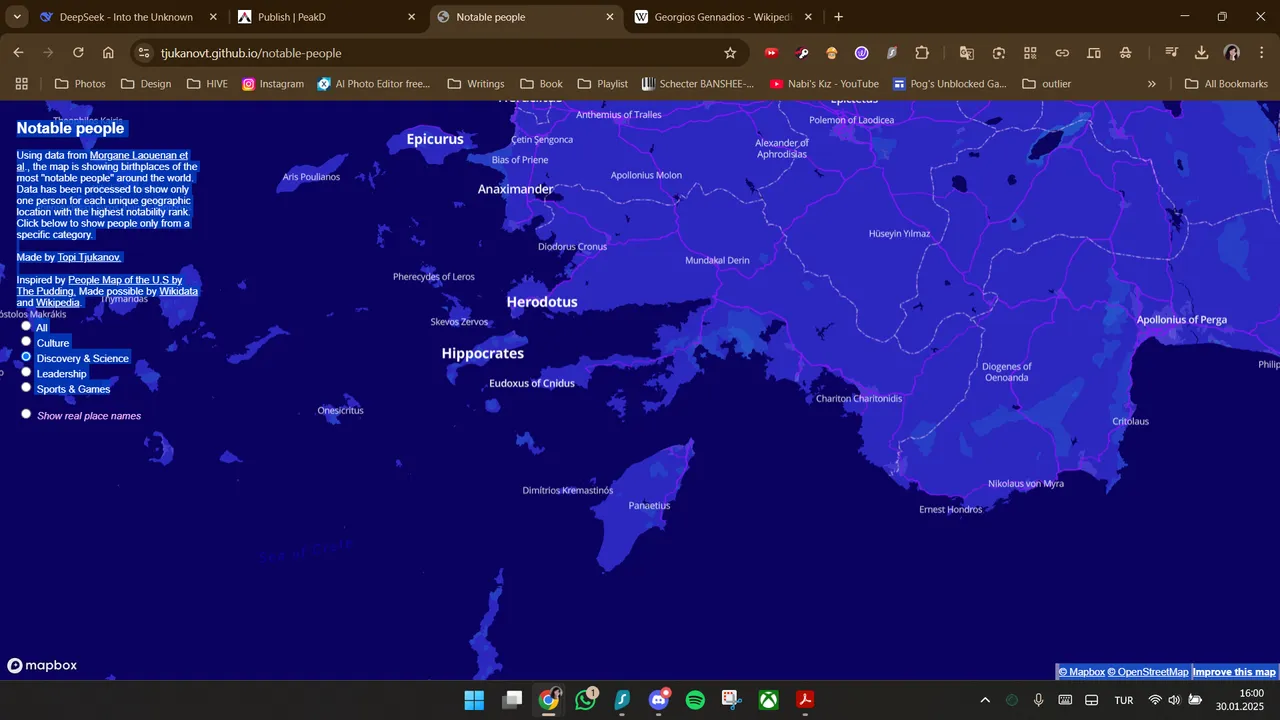
Task: Click the Improve this map link
Action: [x=1234, y=672]
